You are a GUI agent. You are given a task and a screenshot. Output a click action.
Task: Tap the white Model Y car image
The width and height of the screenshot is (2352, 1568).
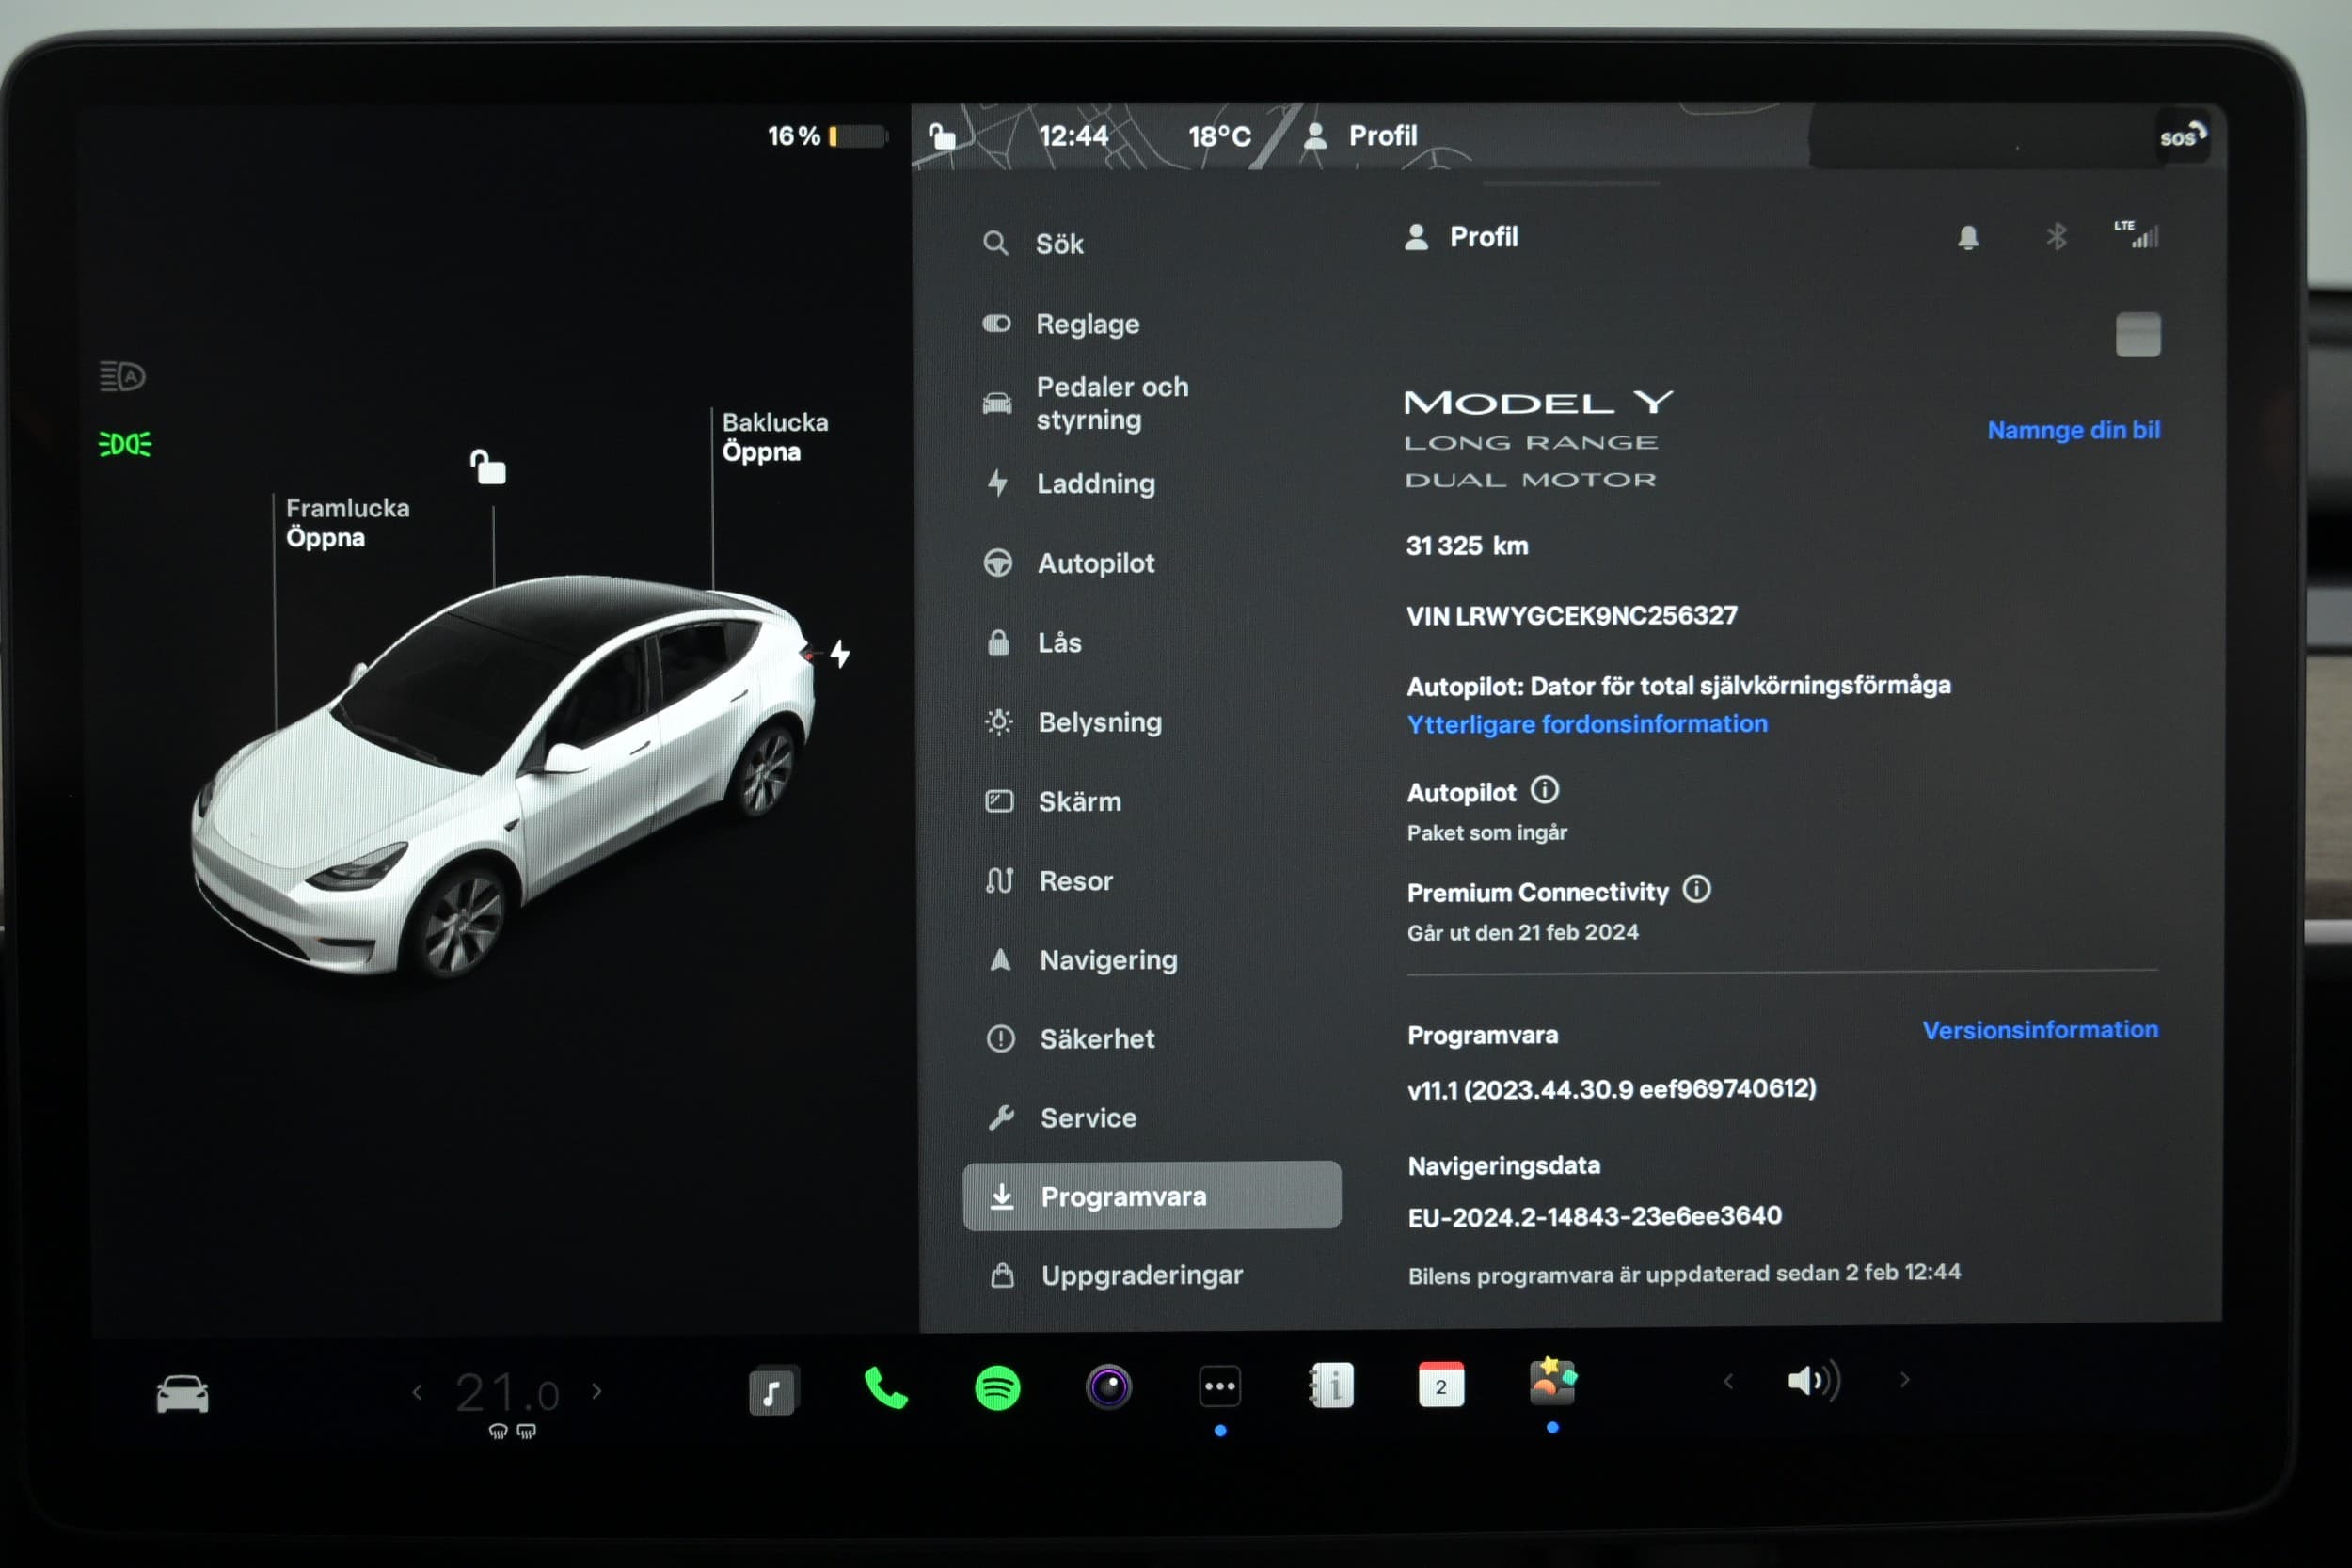click(505, 775)
